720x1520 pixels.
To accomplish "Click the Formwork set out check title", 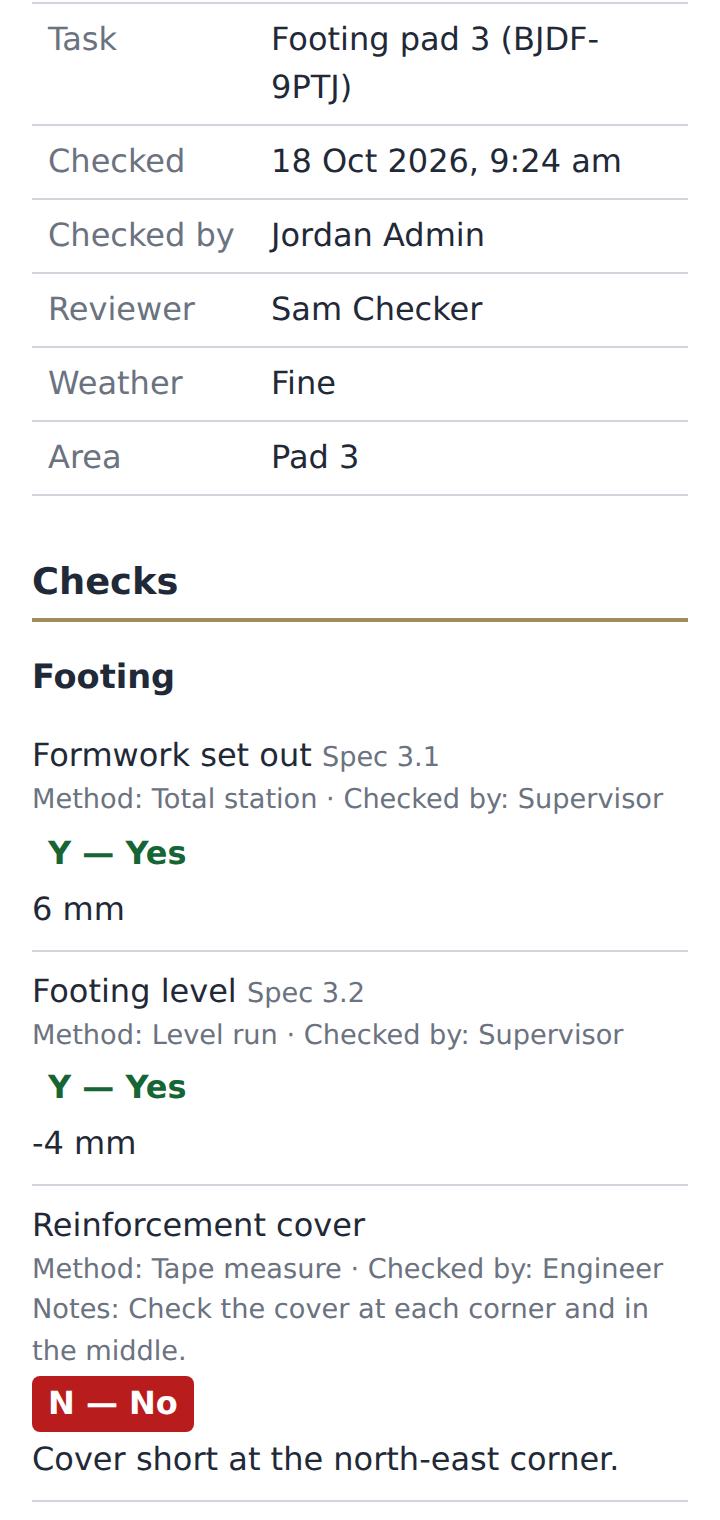I will coord(172,755).
